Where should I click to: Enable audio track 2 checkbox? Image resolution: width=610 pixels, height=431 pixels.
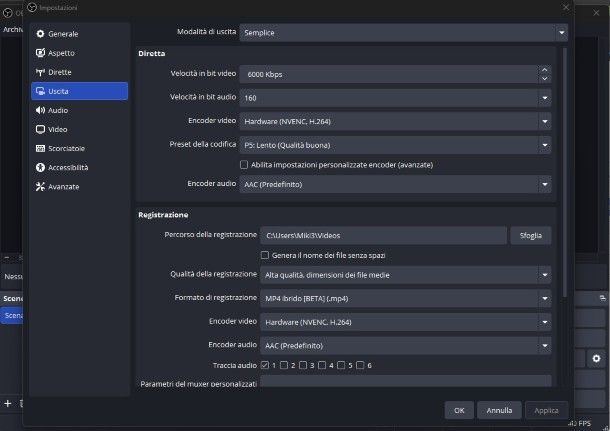[x=284, y=365]
